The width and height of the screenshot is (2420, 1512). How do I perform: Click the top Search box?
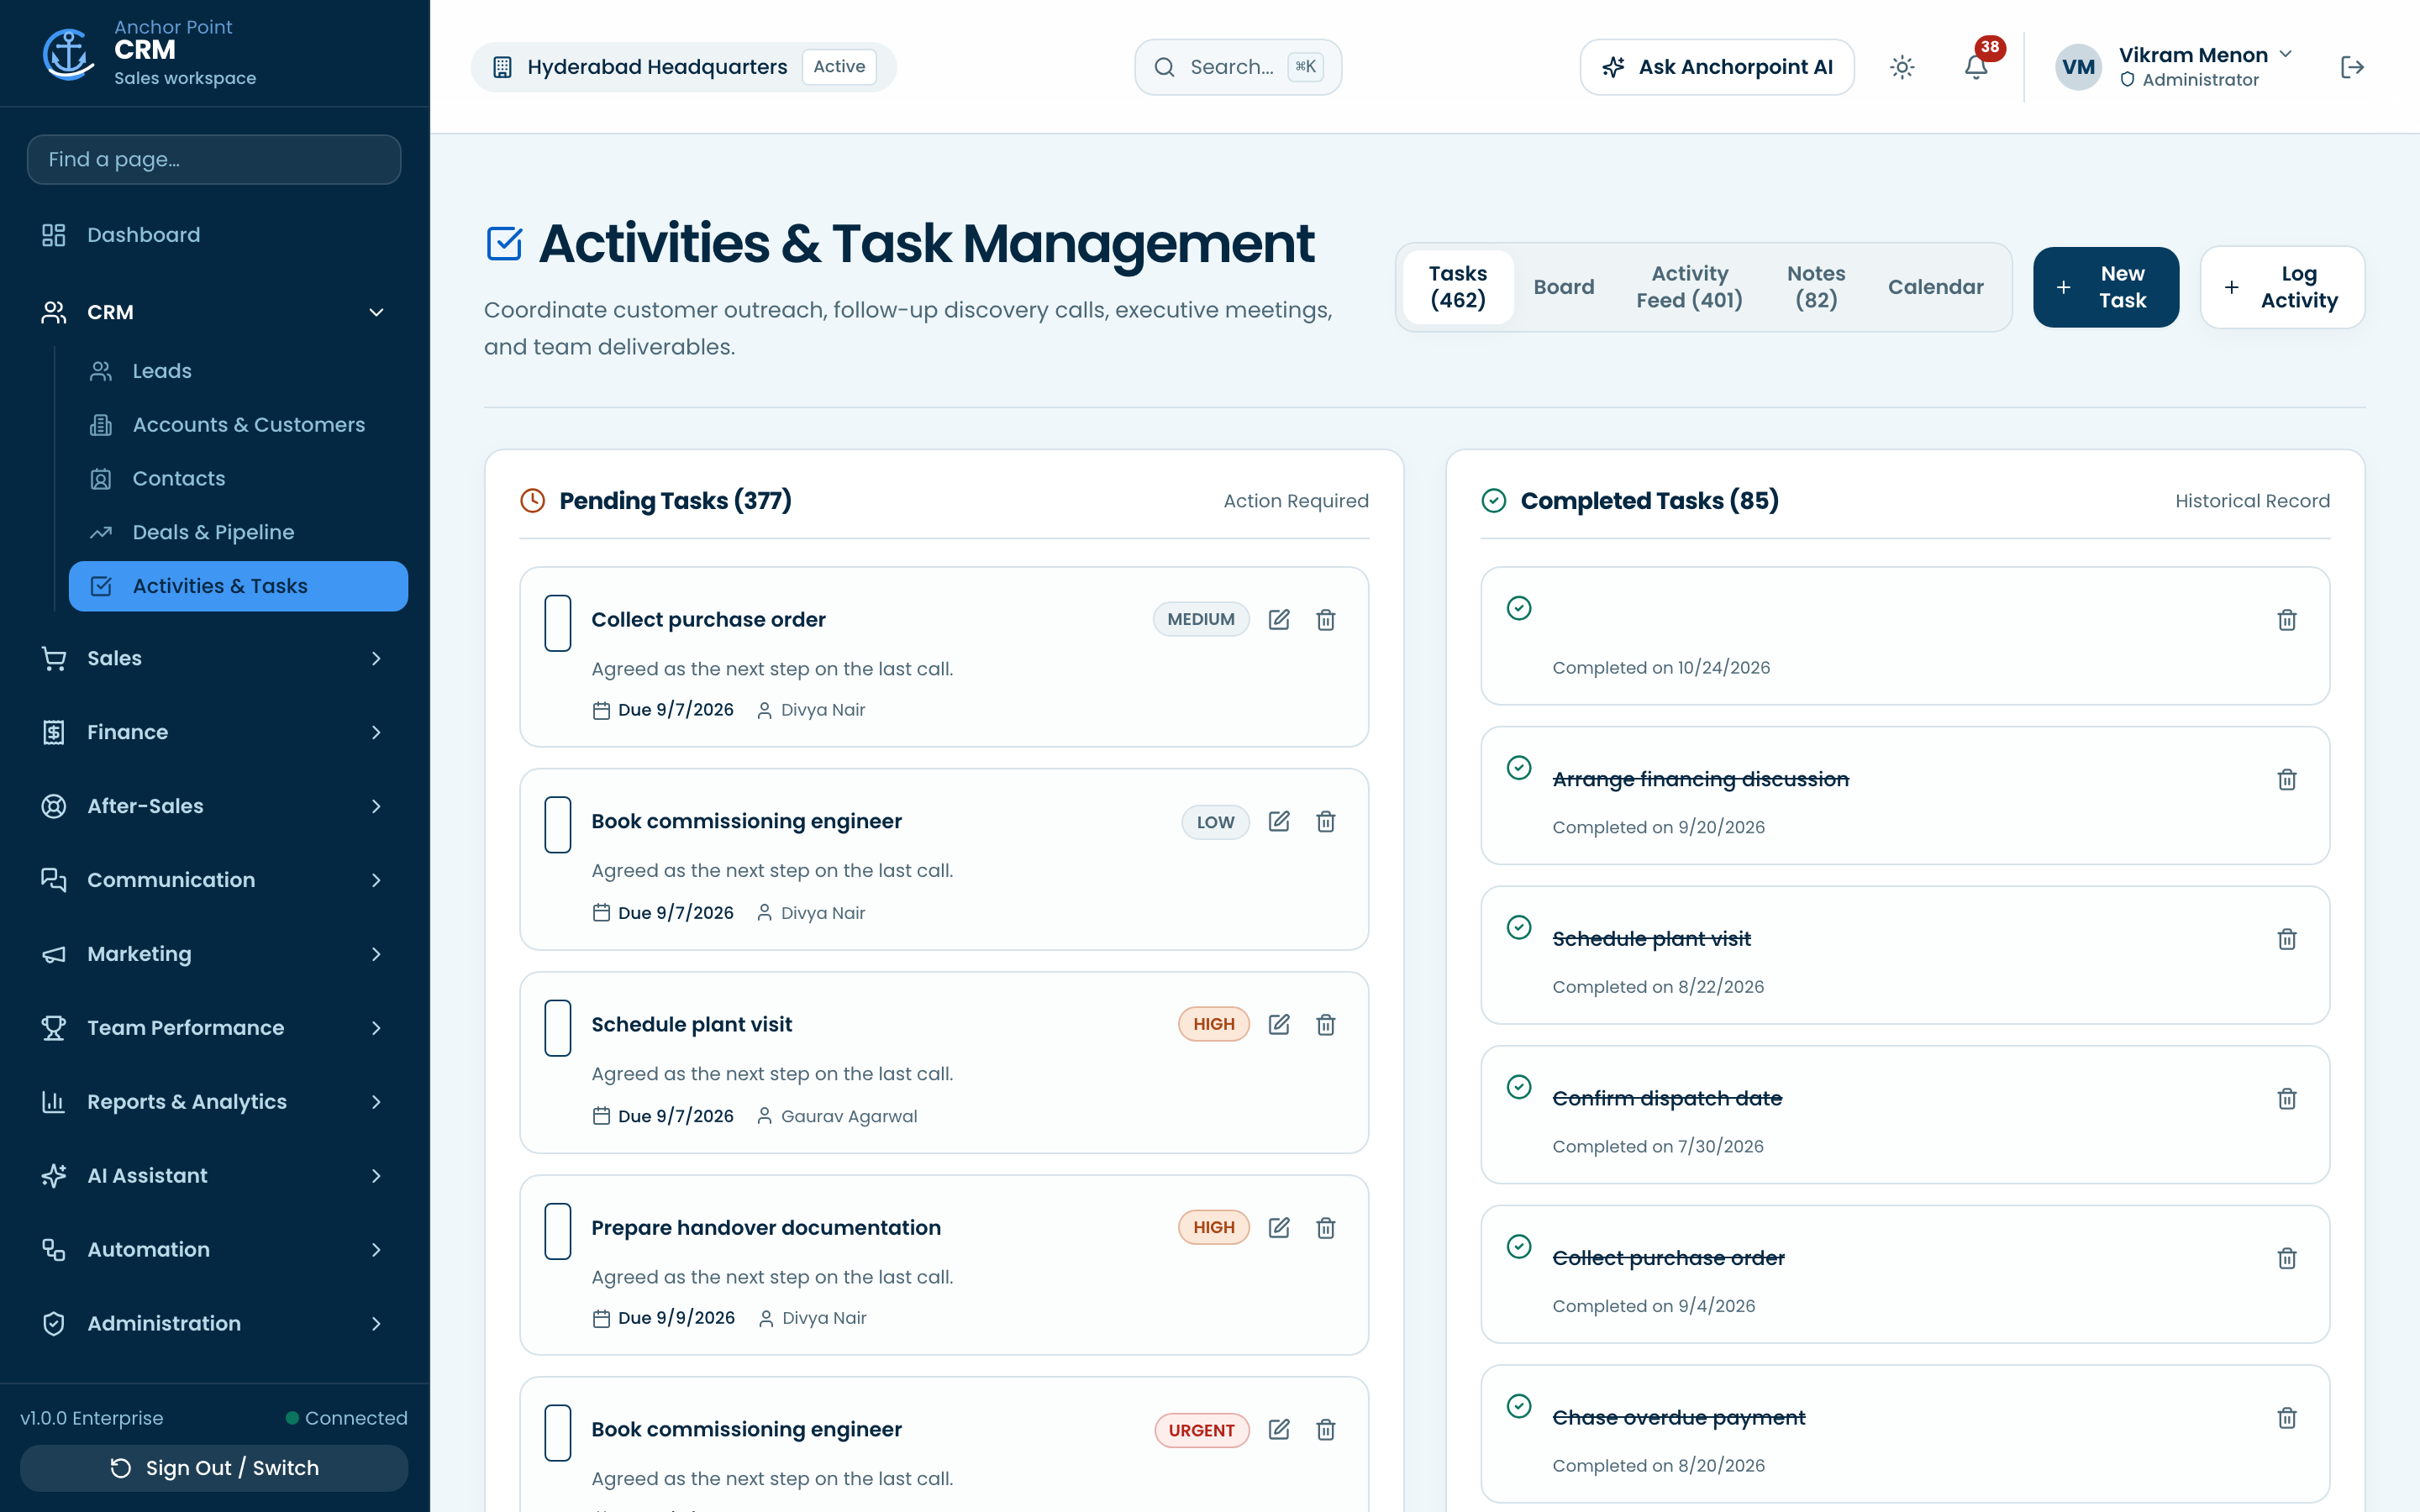coord(1238,67)
